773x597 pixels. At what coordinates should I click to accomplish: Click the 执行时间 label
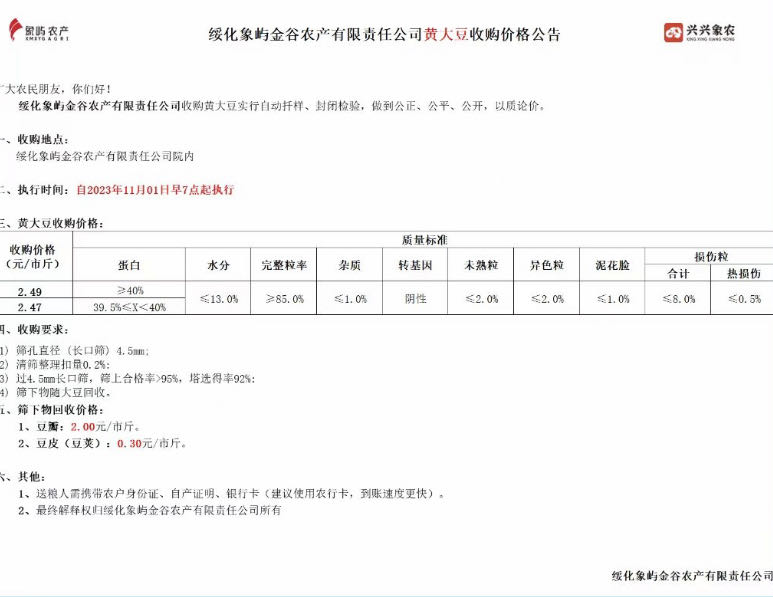[35, 190]
